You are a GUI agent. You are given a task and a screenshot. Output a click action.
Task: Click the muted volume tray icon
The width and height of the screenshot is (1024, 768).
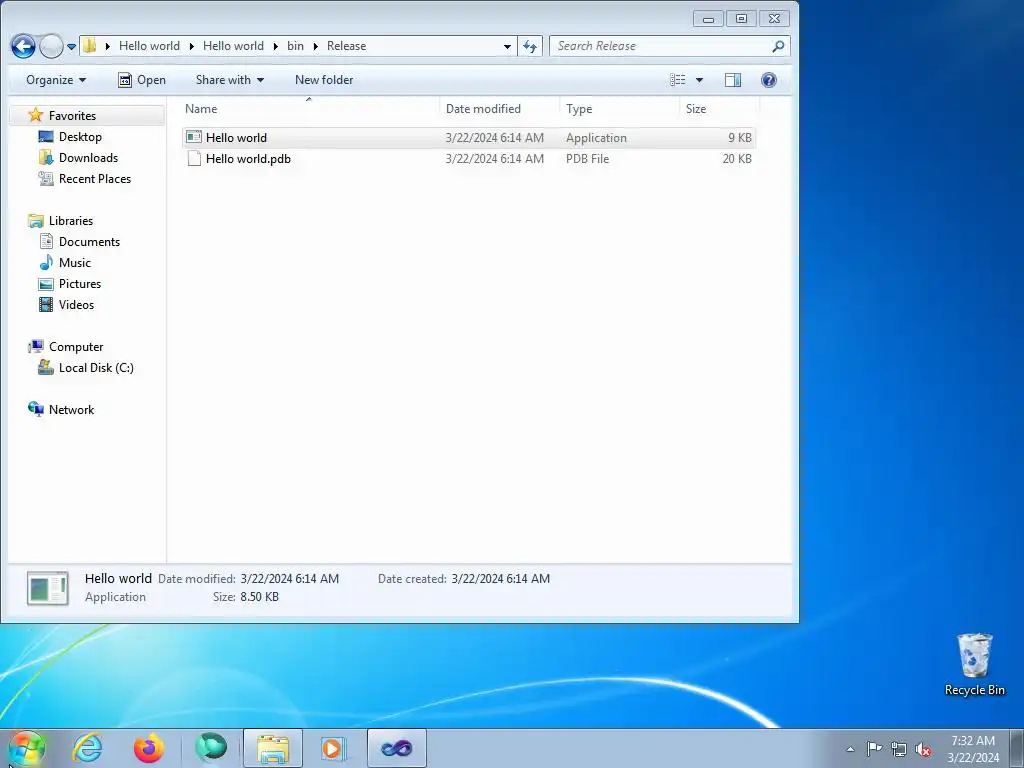coord(923,749)
